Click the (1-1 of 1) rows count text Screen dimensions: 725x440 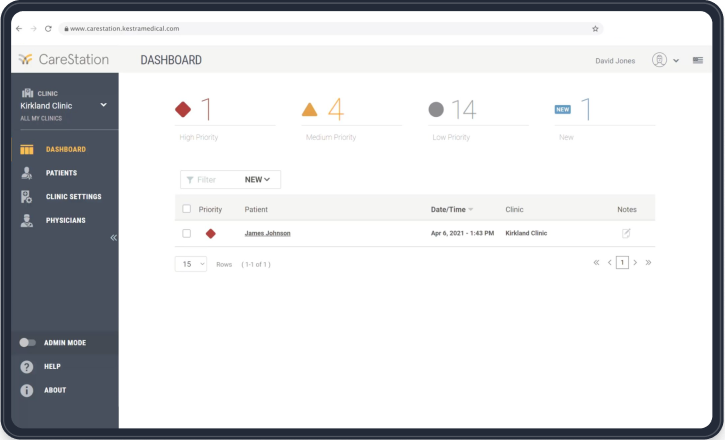256,264
